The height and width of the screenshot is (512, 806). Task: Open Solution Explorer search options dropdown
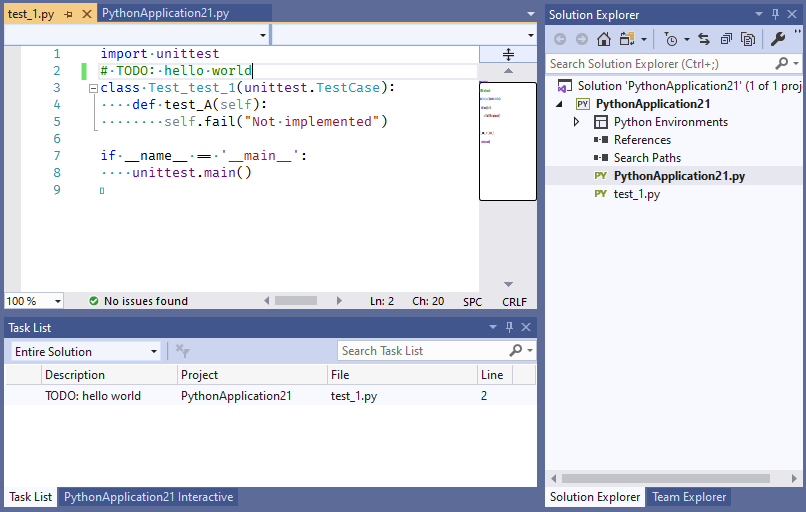[x=796, y=63]
